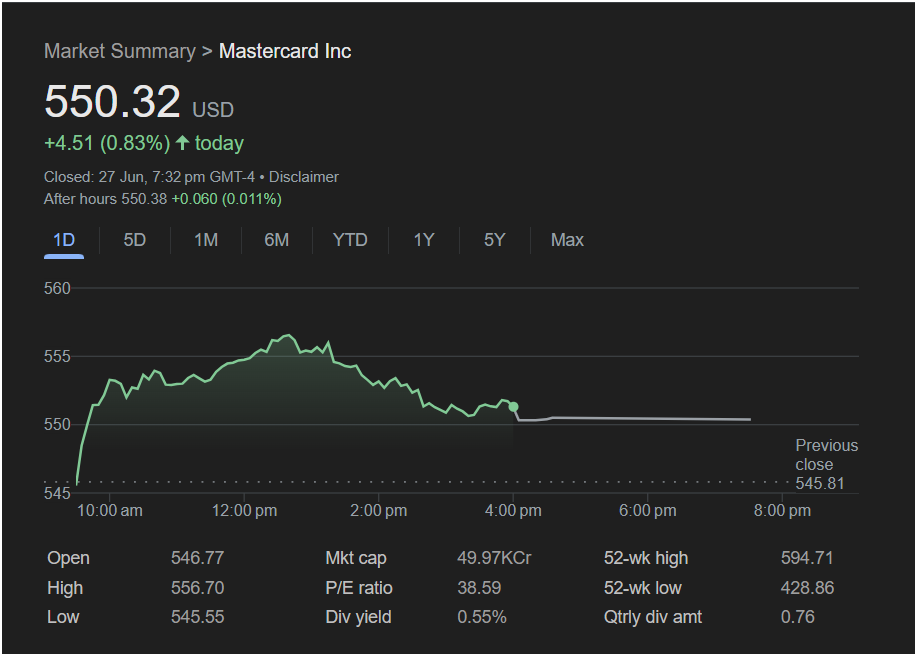Click the Mkt cap label
Image resolution: width=917 pixels, height=656 pixels.
(356, 558)
